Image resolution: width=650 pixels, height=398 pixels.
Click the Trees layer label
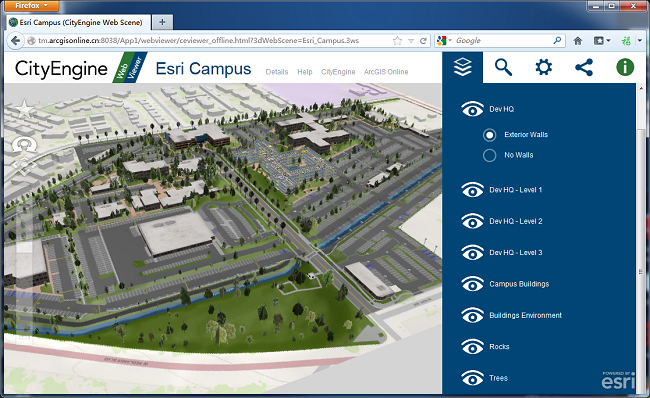[x=498, y=378]
